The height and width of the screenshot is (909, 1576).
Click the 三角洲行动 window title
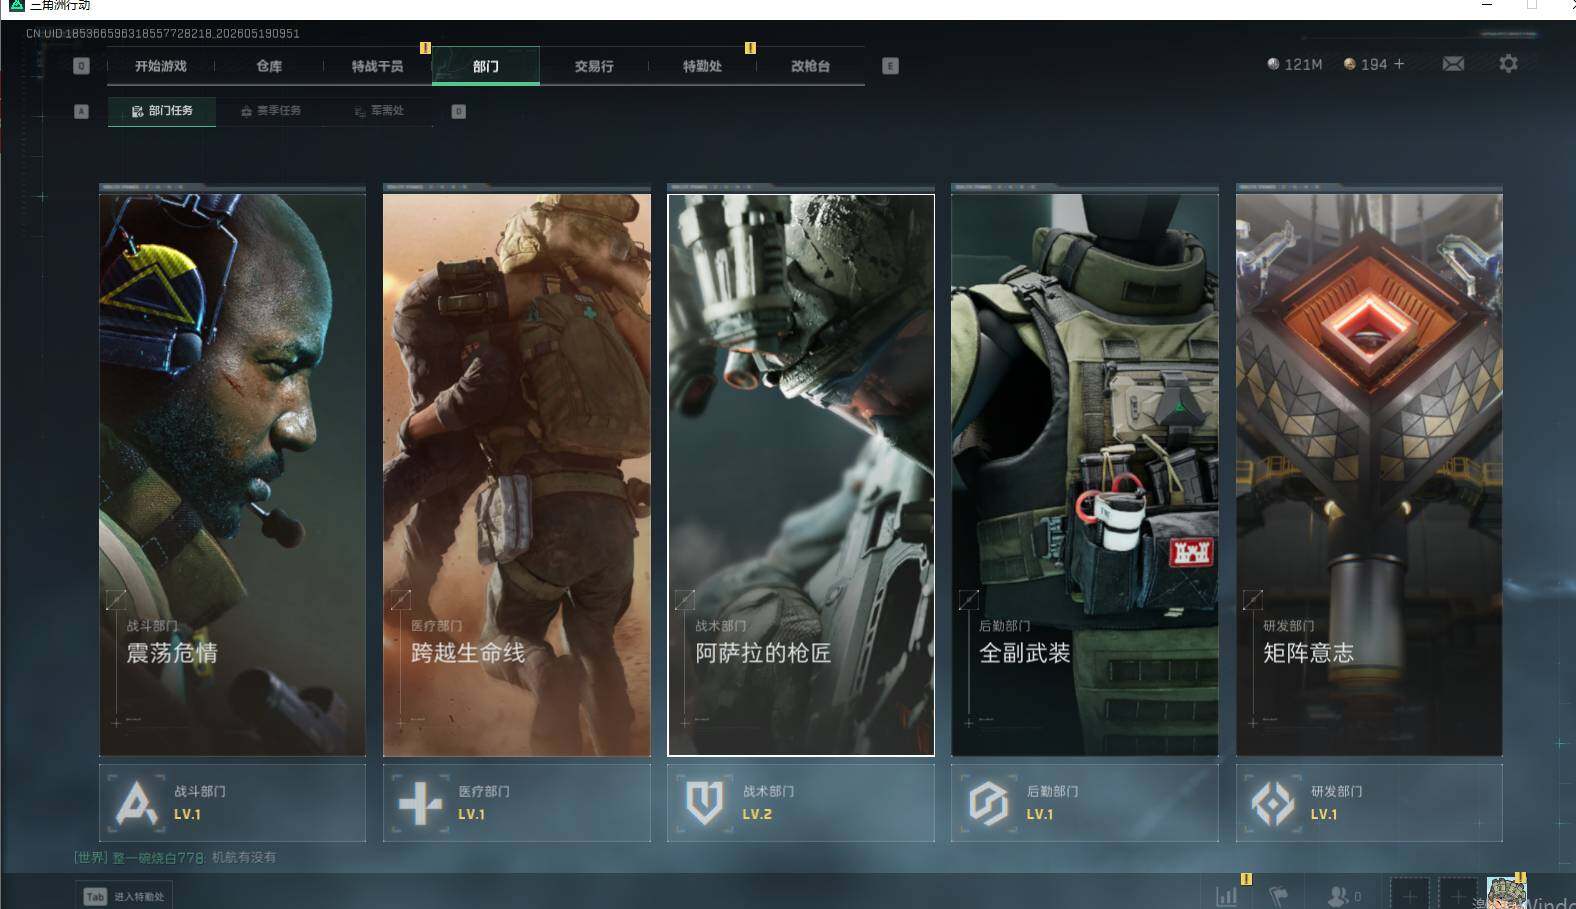(60, 6)
